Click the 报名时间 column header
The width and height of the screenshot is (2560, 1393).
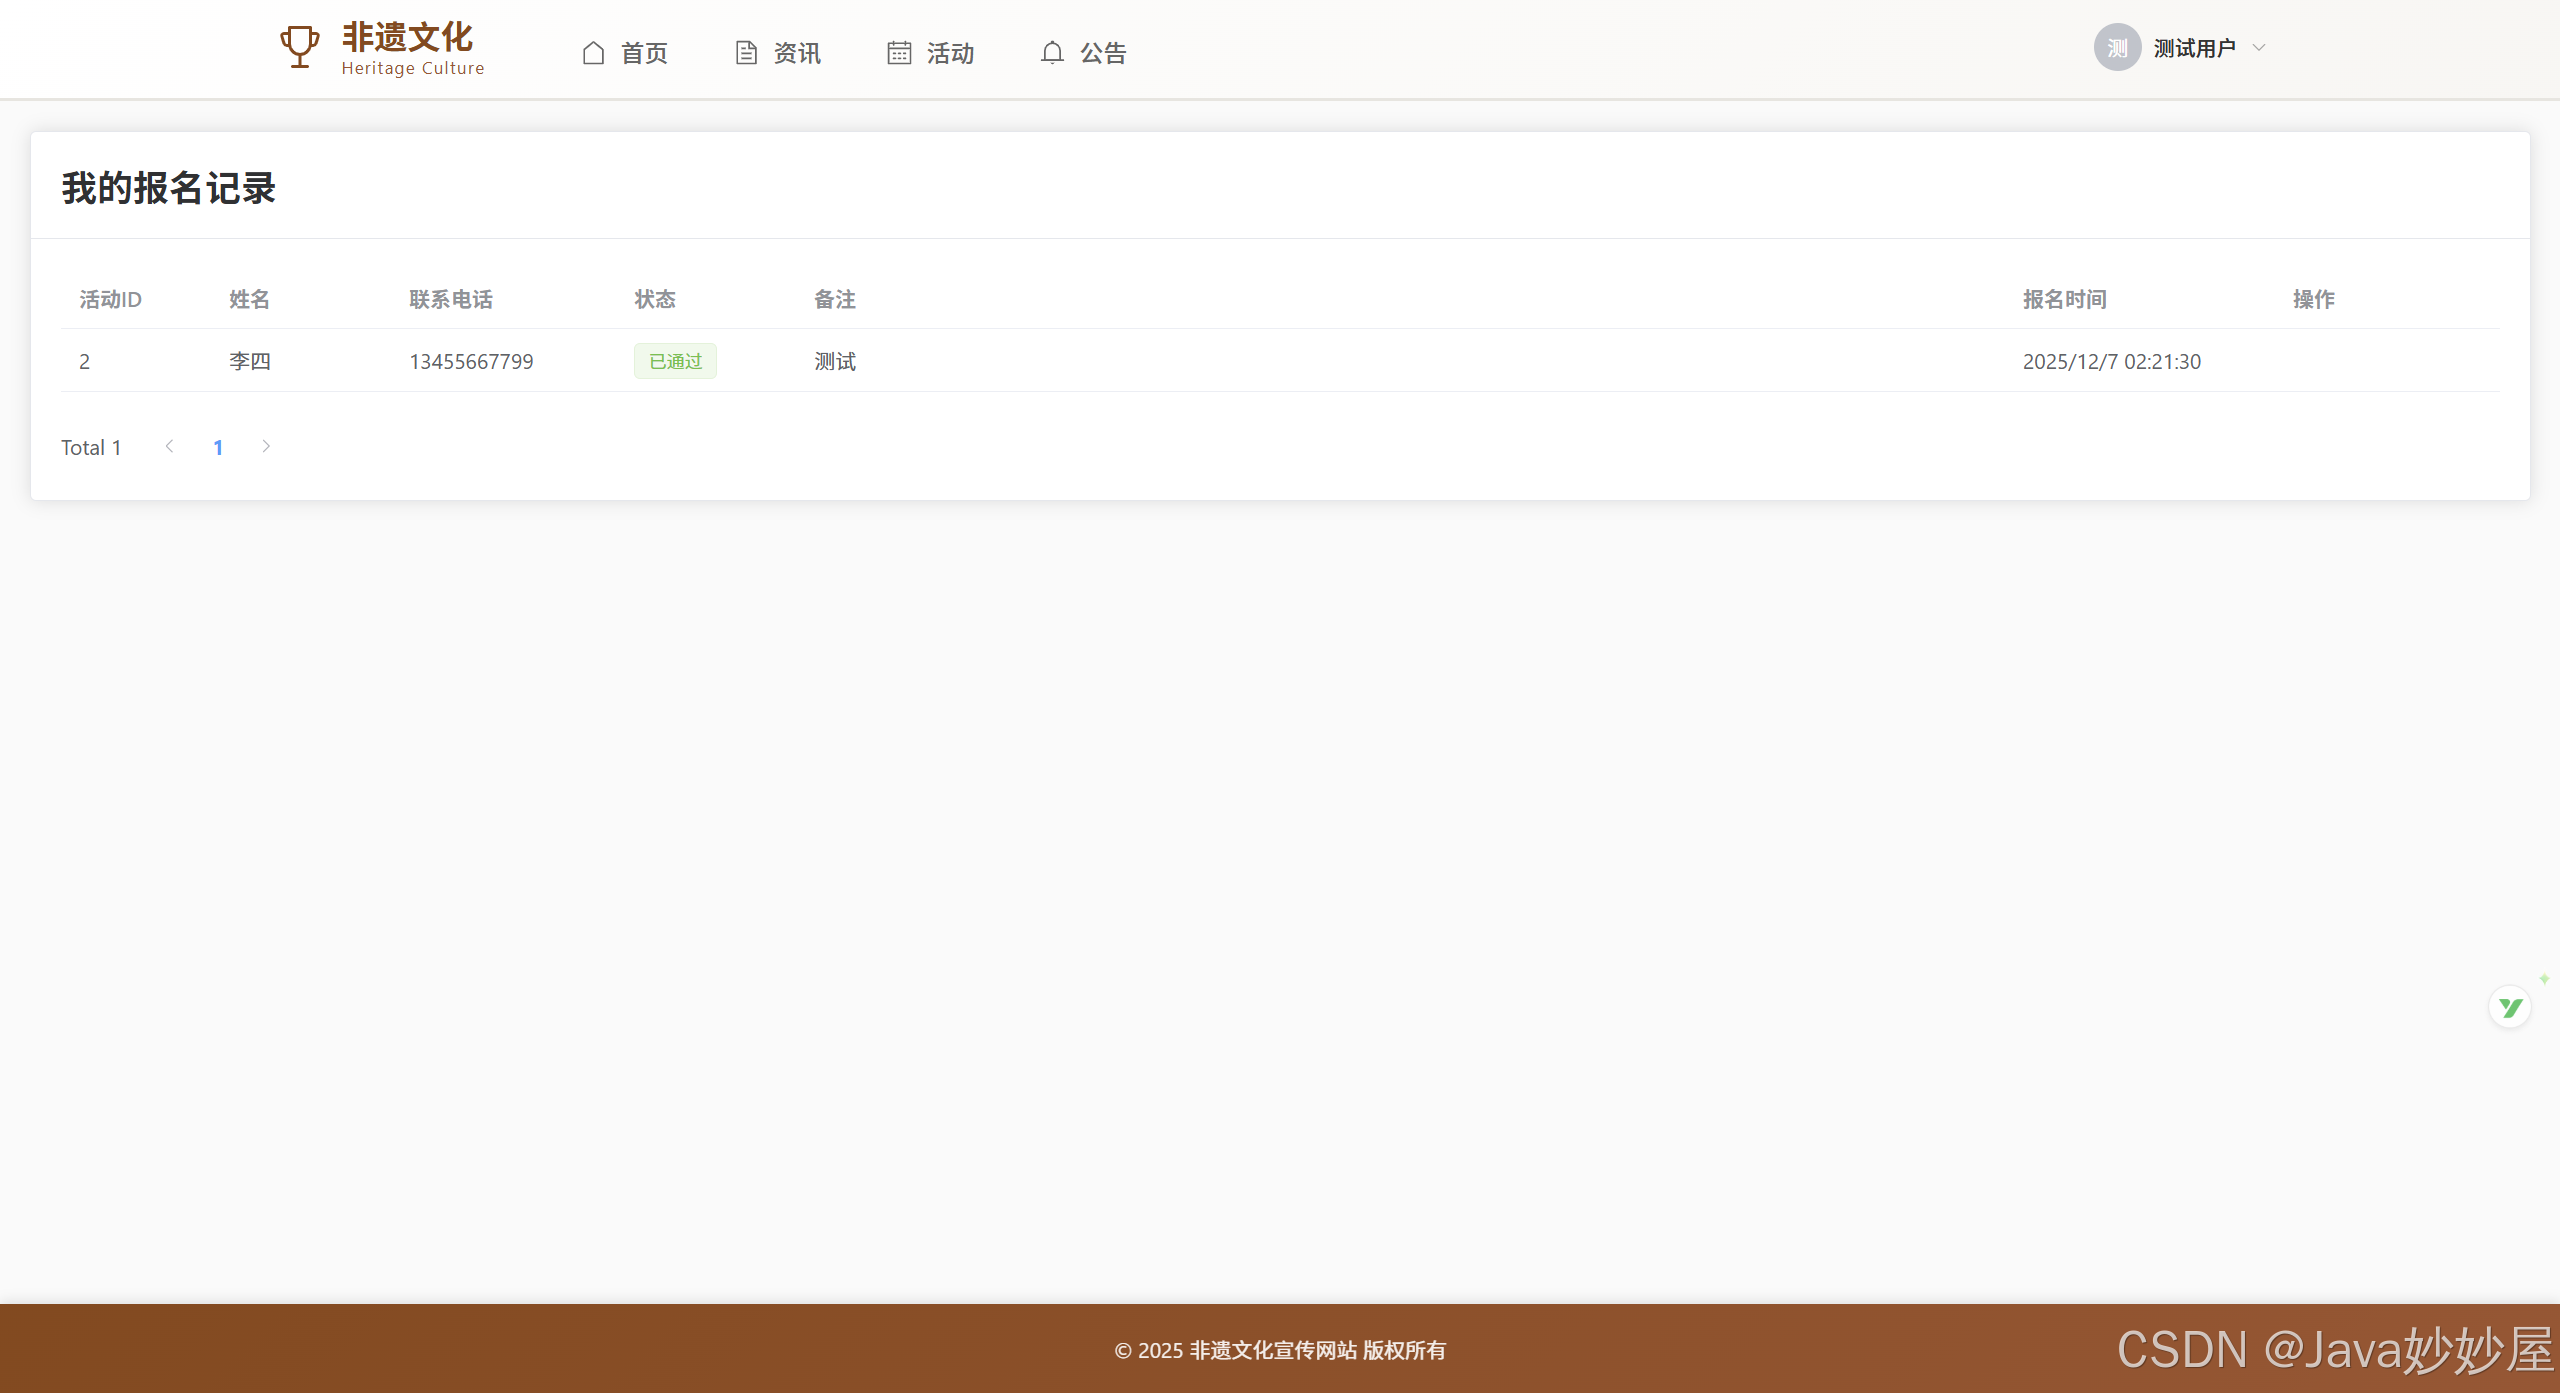2064,299
